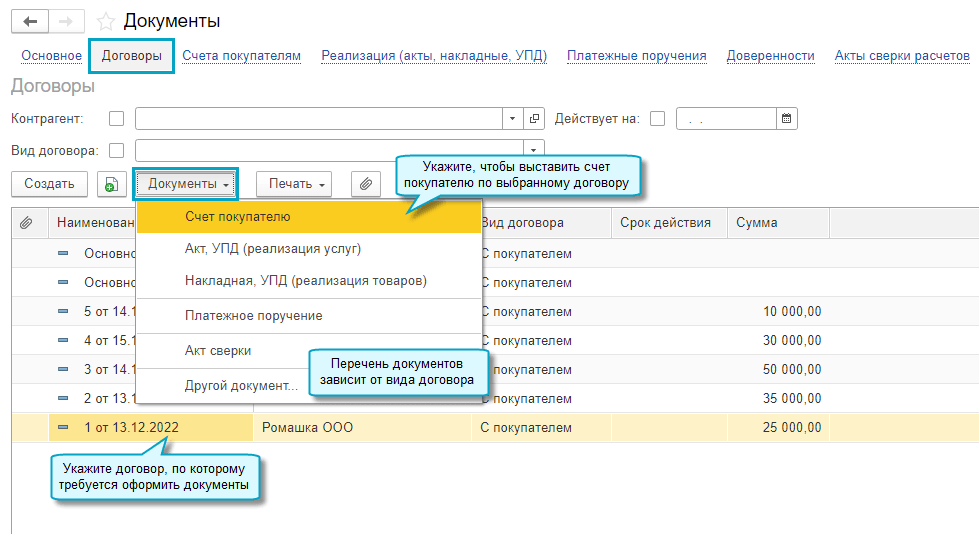Toggle the Действует на filter checkbox
979x534 pixels.
click(657, 118)
